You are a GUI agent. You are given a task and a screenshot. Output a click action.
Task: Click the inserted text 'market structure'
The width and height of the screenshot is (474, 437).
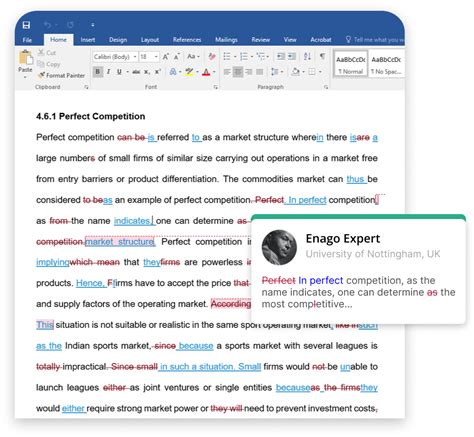[120, 242]
